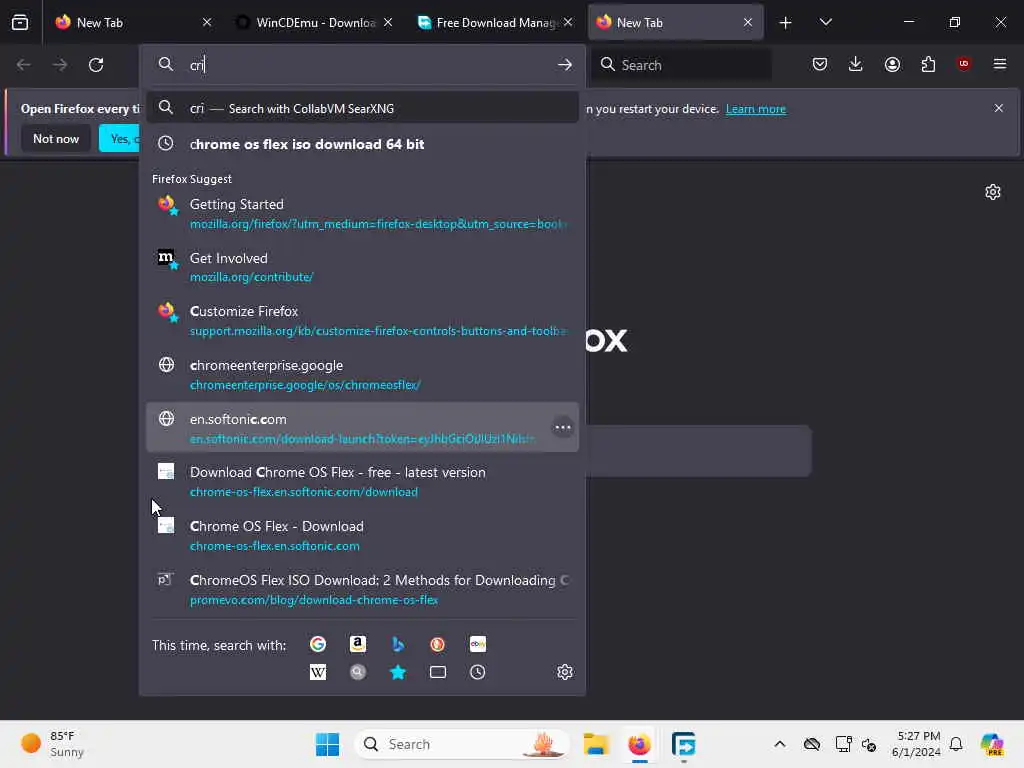Screen dimensions: 1024x768
Task: Search with the grey SearXNG engine icon
Action: 358,672
